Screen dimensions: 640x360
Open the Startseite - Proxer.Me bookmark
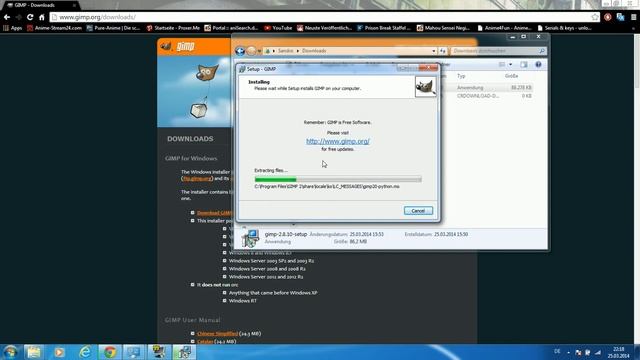pos(173,28)
